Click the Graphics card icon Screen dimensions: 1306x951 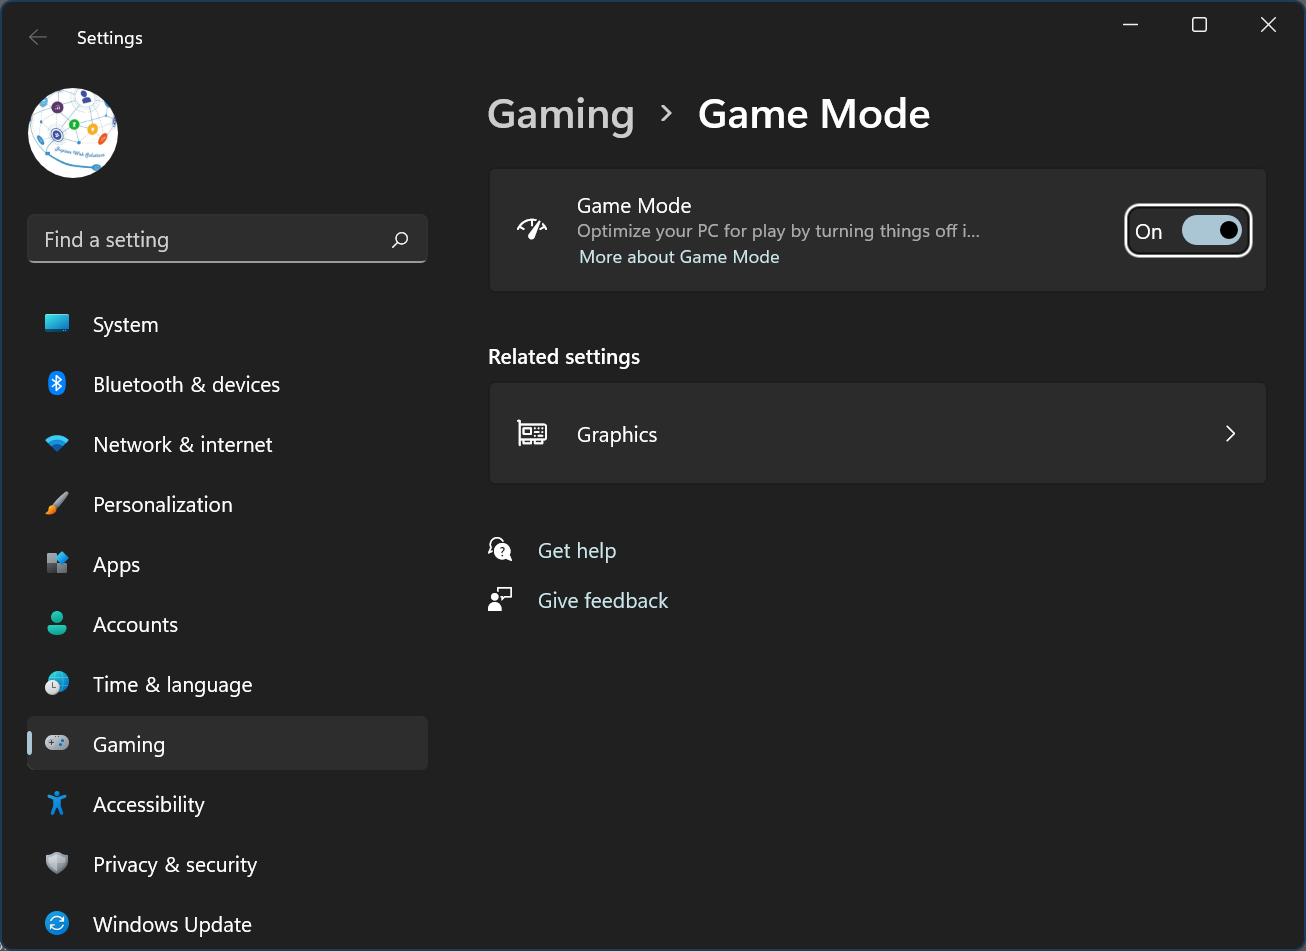[532, 433]
